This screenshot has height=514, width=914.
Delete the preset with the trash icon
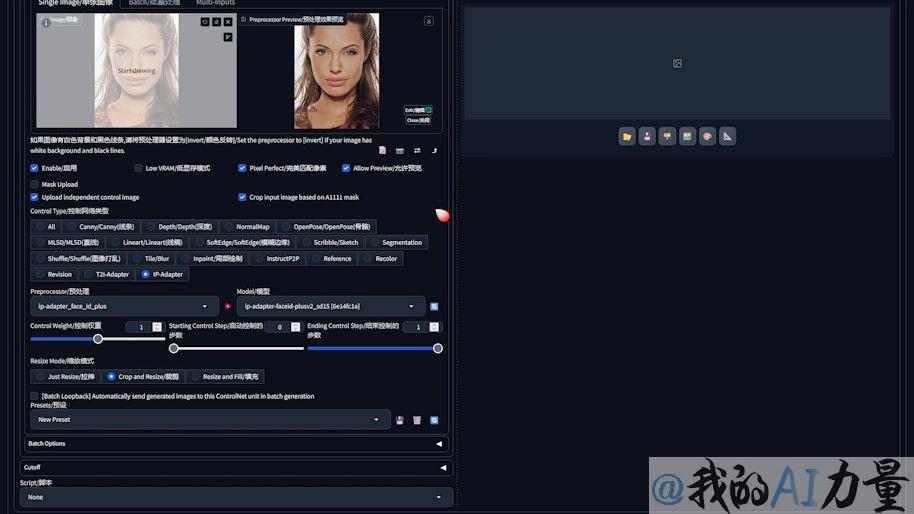click(417, 420)
